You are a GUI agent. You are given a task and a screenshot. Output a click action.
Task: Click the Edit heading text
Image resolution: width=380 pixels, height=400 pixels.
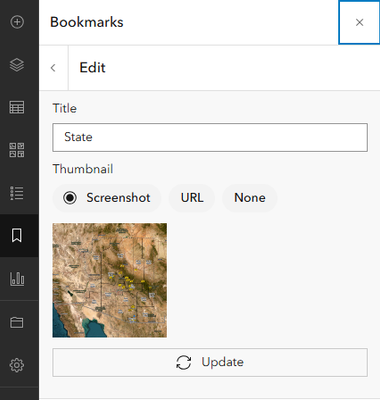[x=92, y=68]
